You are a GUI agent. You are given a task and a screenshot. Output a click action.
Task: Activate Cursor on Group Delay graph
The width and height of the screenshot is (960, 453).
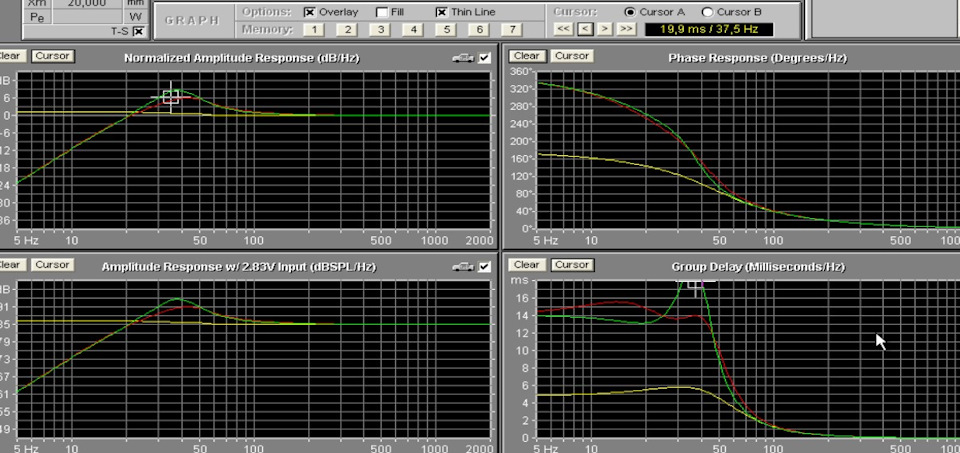pyautogui.click(x=572, y=264)
